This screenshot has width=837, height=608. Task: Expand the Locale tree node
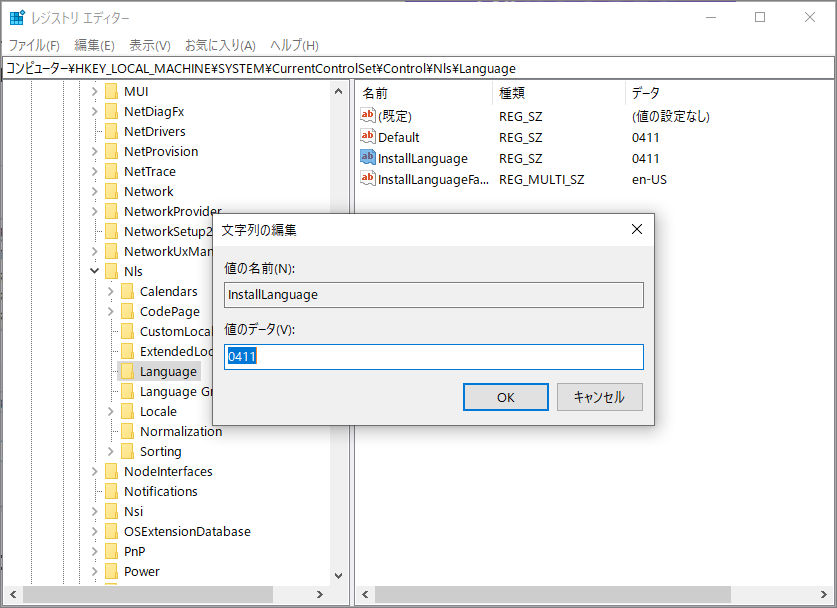pyautogui.click(x=110, y=412)
